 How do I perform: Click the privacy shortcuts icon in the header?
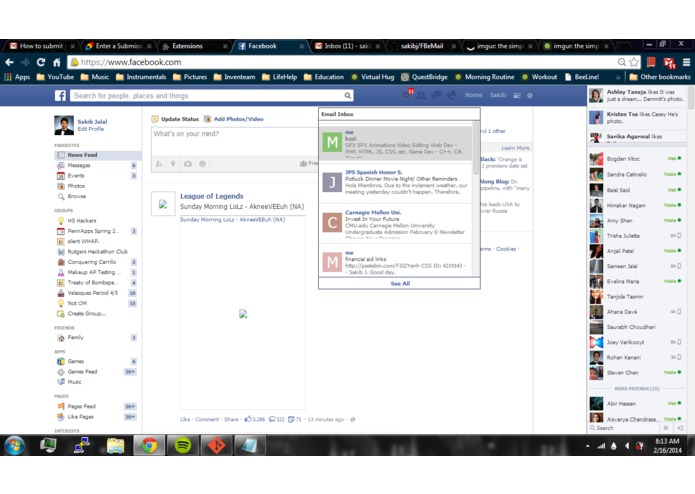[517, 95]
